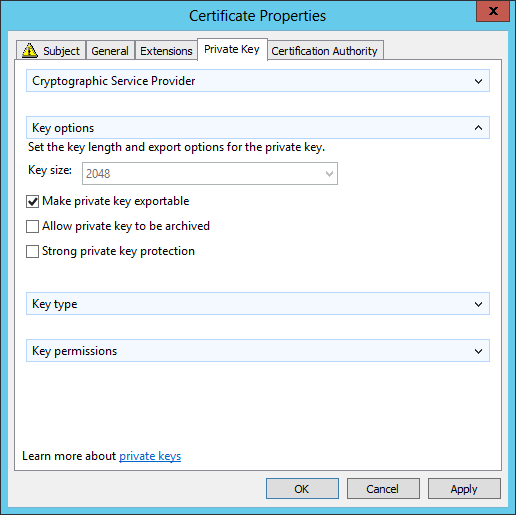516x515 pixels.
Task: Dismiss dialog with Cancel button
Action: coord(383,489)
